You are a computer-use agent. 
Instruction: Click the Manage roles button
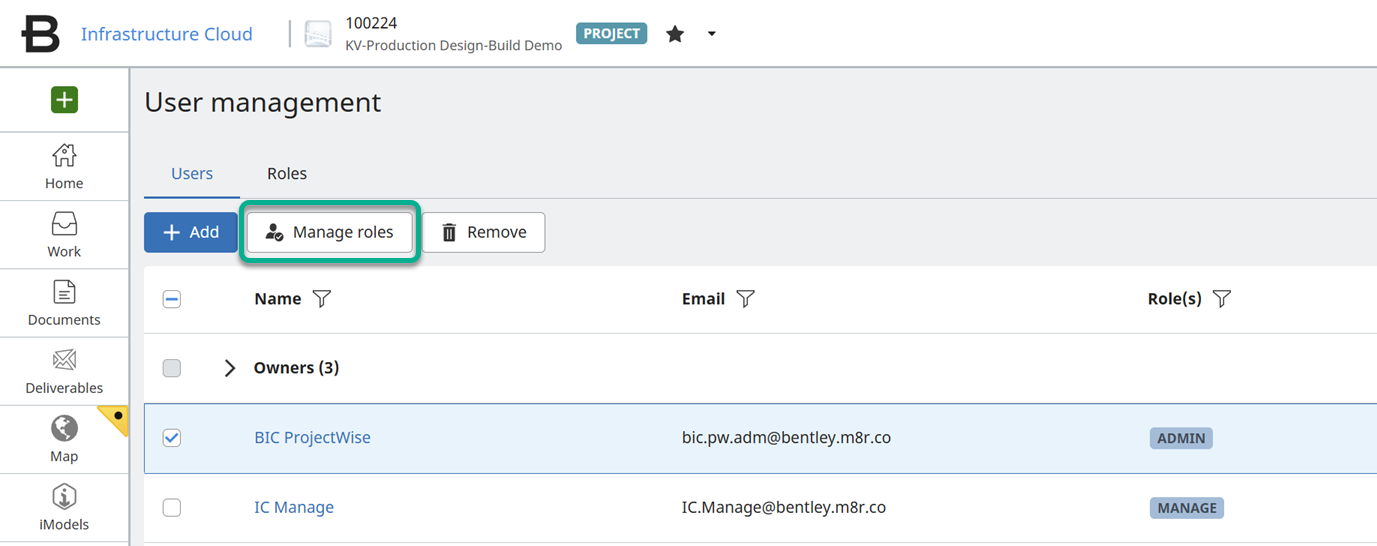point(330,232)
